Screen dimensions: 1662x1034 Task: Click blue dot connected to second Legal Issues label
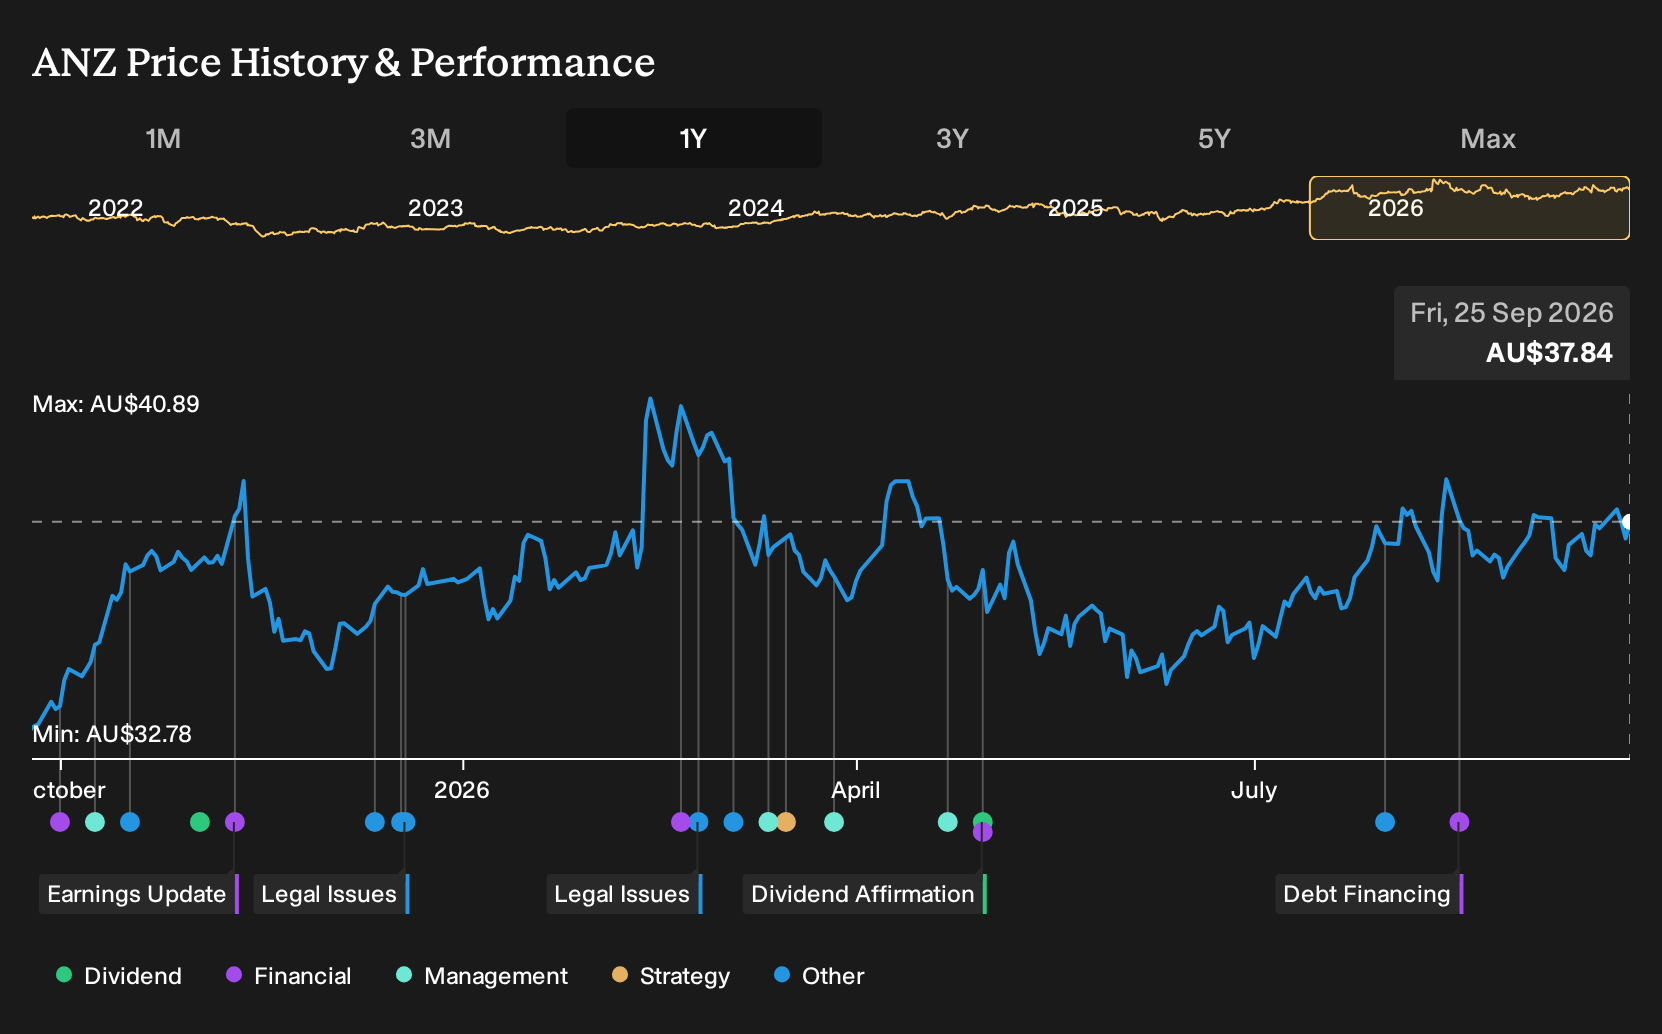point(699,822)
